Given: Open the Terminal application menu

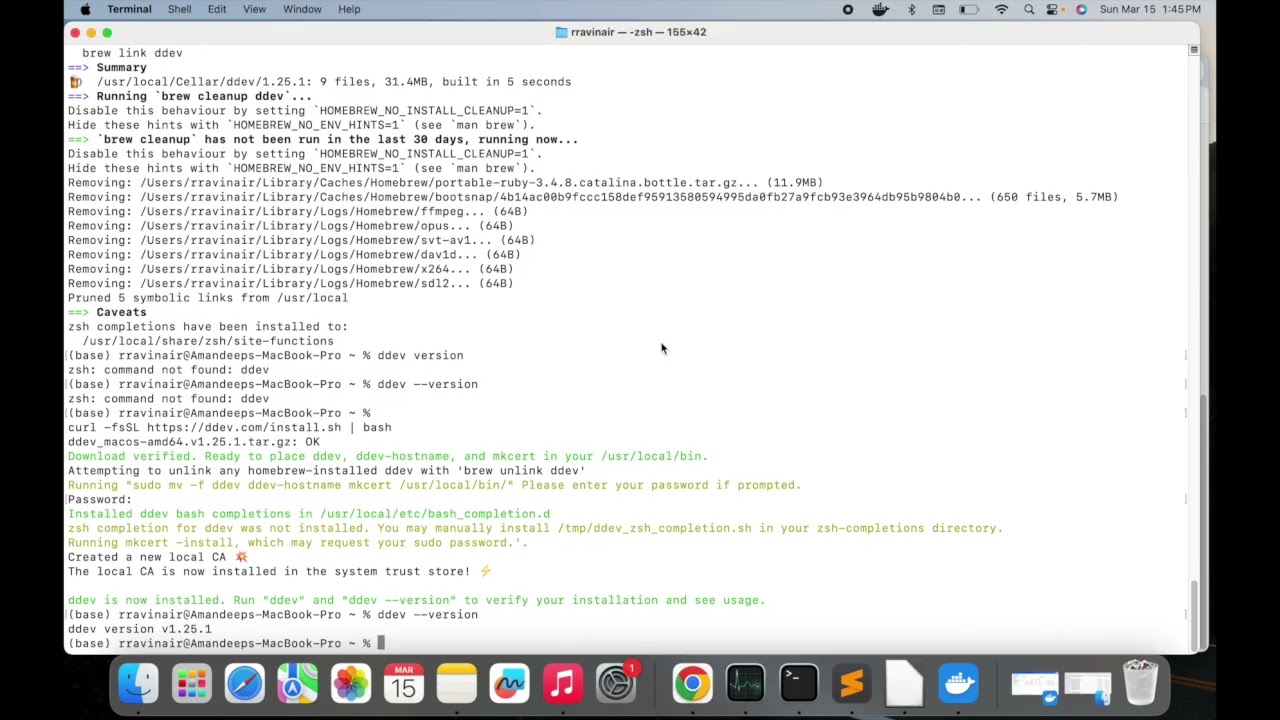Looking at the screenshot, I should coord(129,9).
